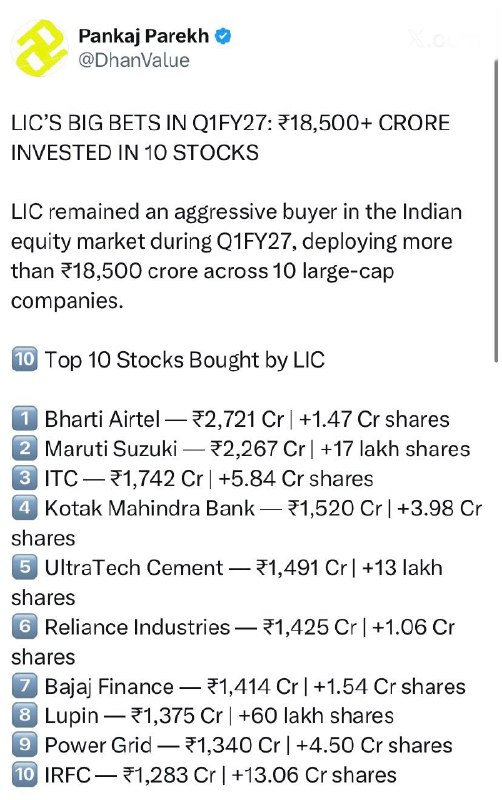
Task: Visit the @DhanValue handle link
Action: point(134,61)
